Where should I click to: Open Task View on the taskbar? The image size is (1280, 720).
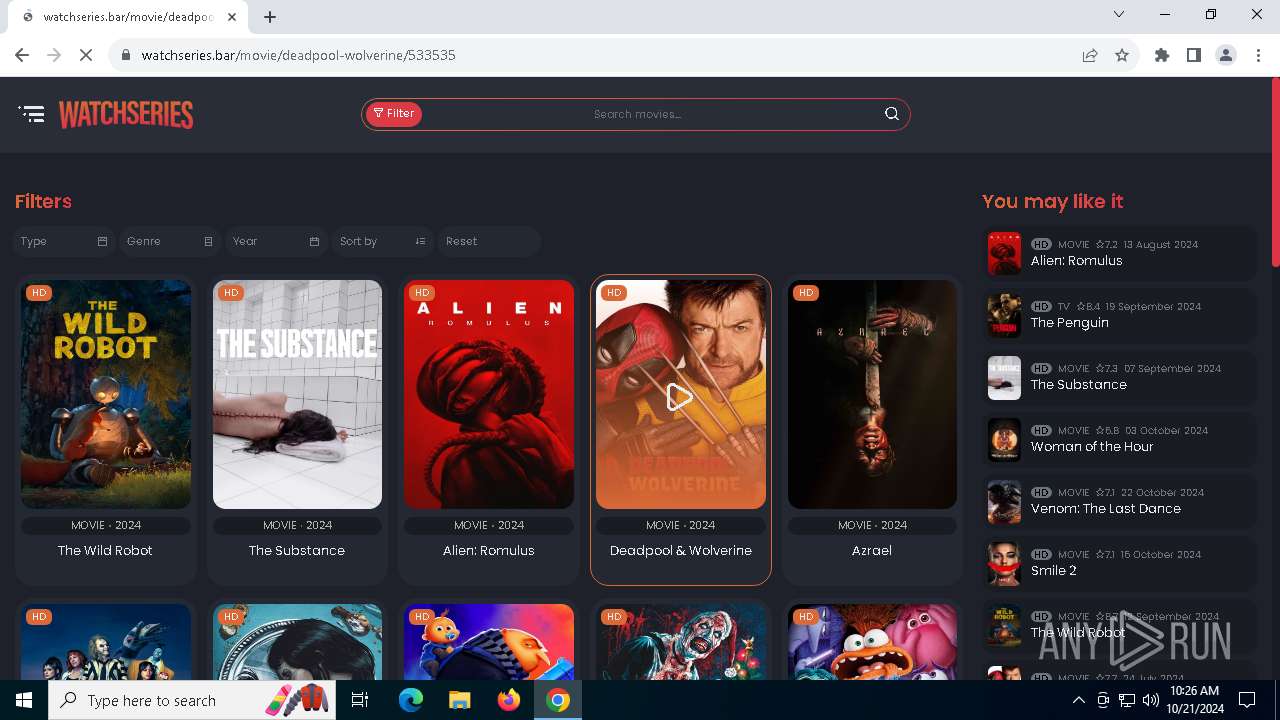pos(360,700)
